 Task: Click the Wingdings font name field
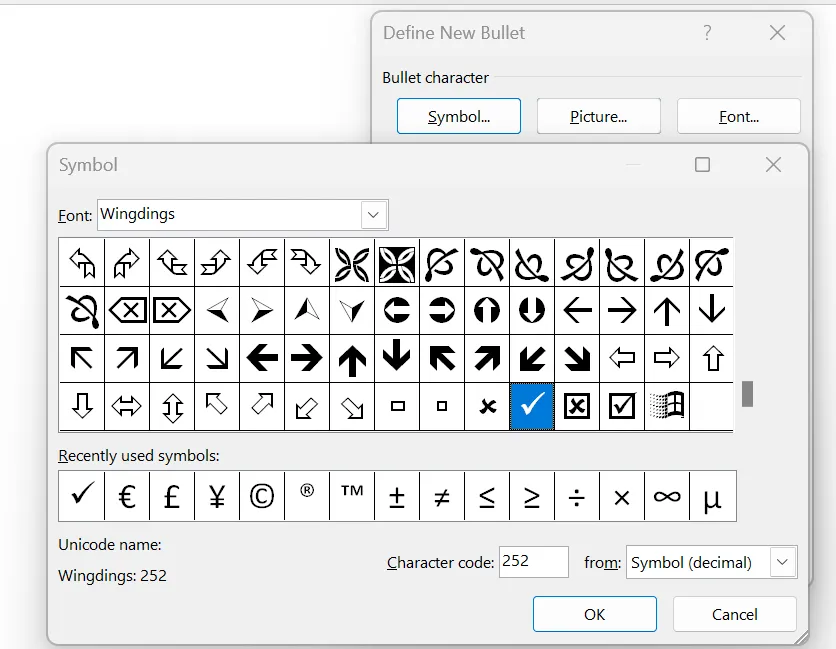[x=229, y=215]
